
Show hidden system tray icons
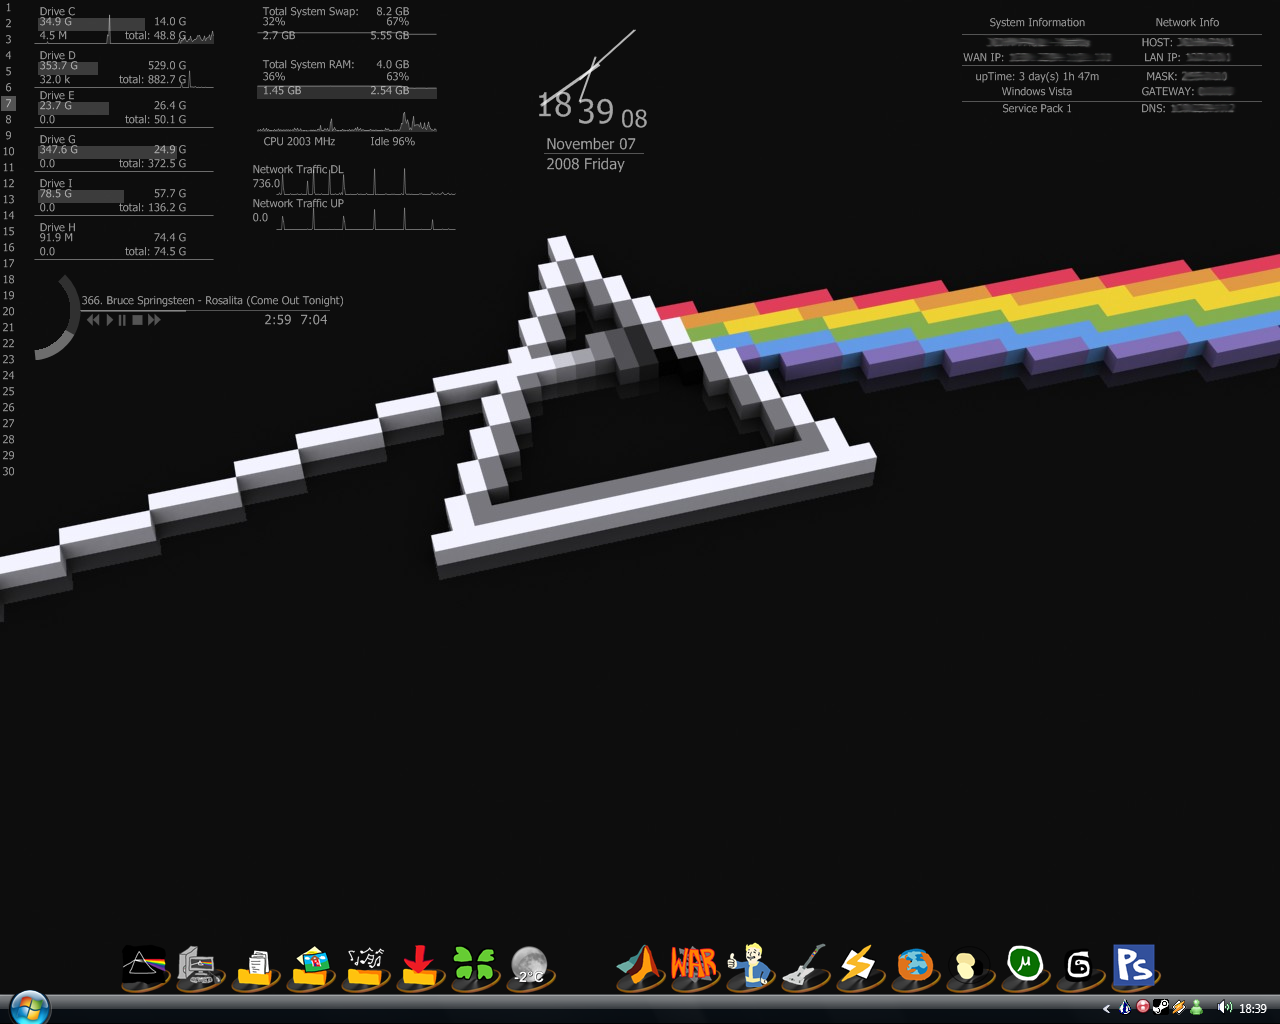pos(1106,1008)
